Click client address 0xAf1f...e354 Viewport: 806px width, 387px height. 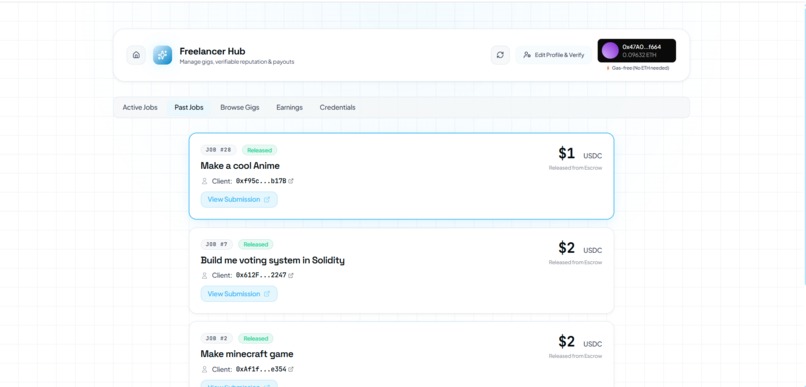pos(261,369)
